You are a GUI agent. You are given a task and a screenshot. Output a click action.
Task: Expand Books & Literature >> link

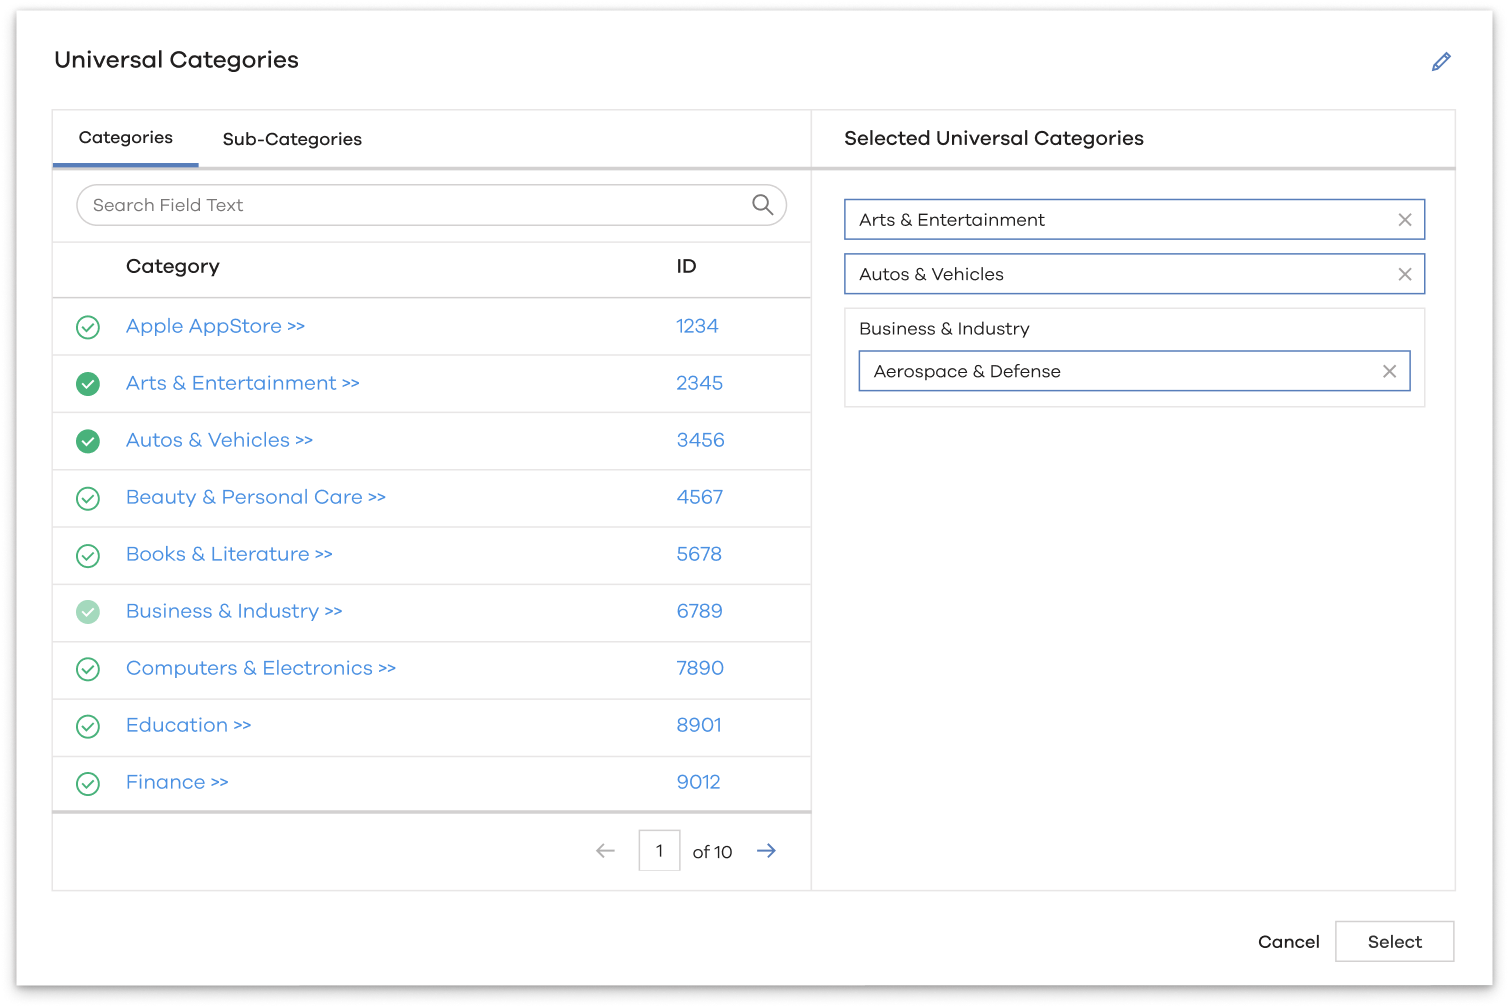pos(229,554)
